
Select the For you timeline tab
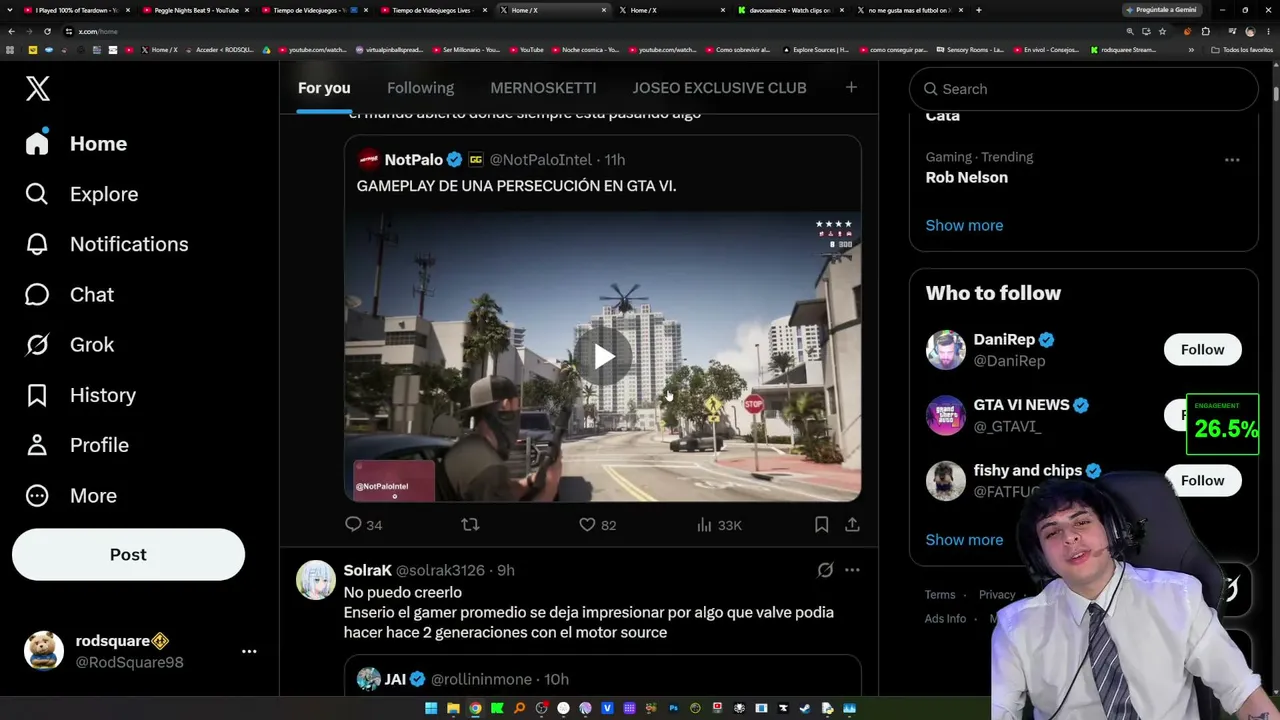click(x=324, y=88)
